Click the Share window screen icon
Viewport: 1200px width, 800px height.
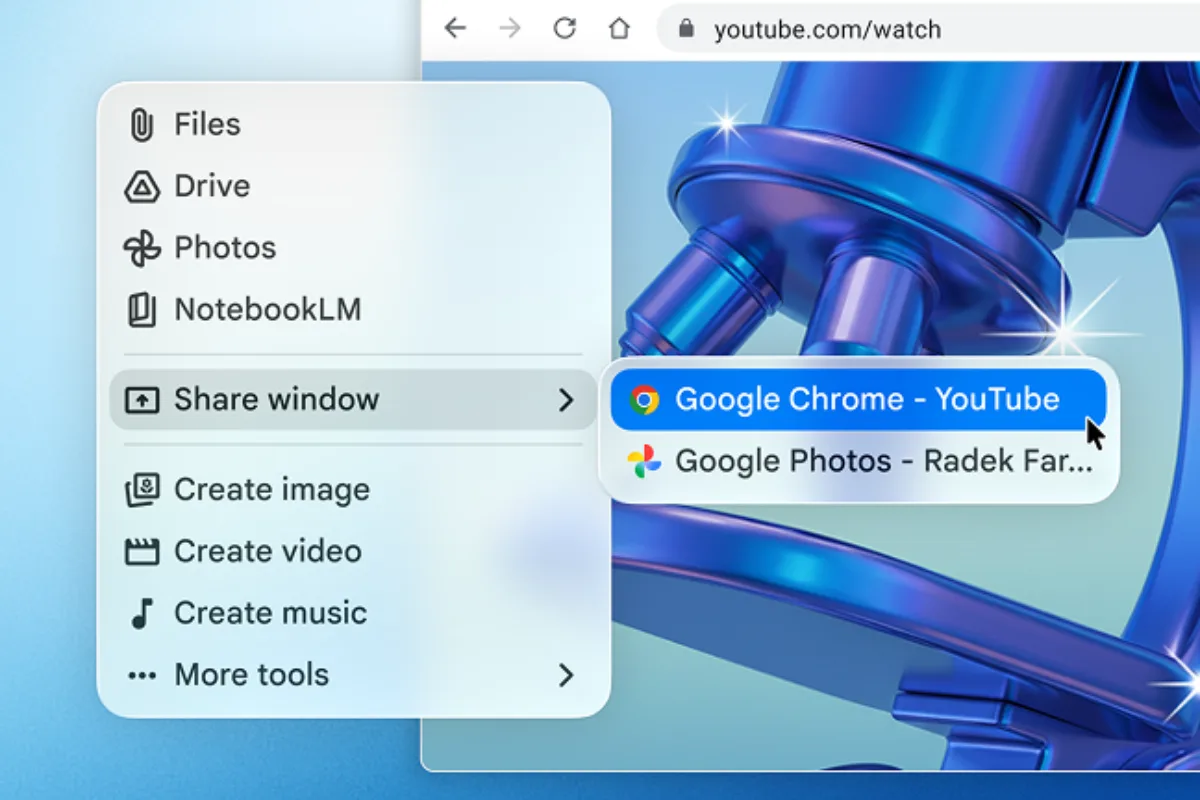[141, 400]
